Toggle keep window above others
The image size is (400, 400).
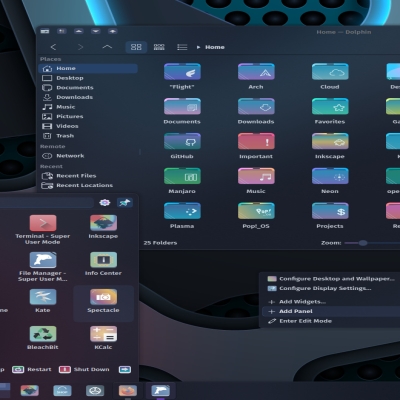click(x=79, y=31)
